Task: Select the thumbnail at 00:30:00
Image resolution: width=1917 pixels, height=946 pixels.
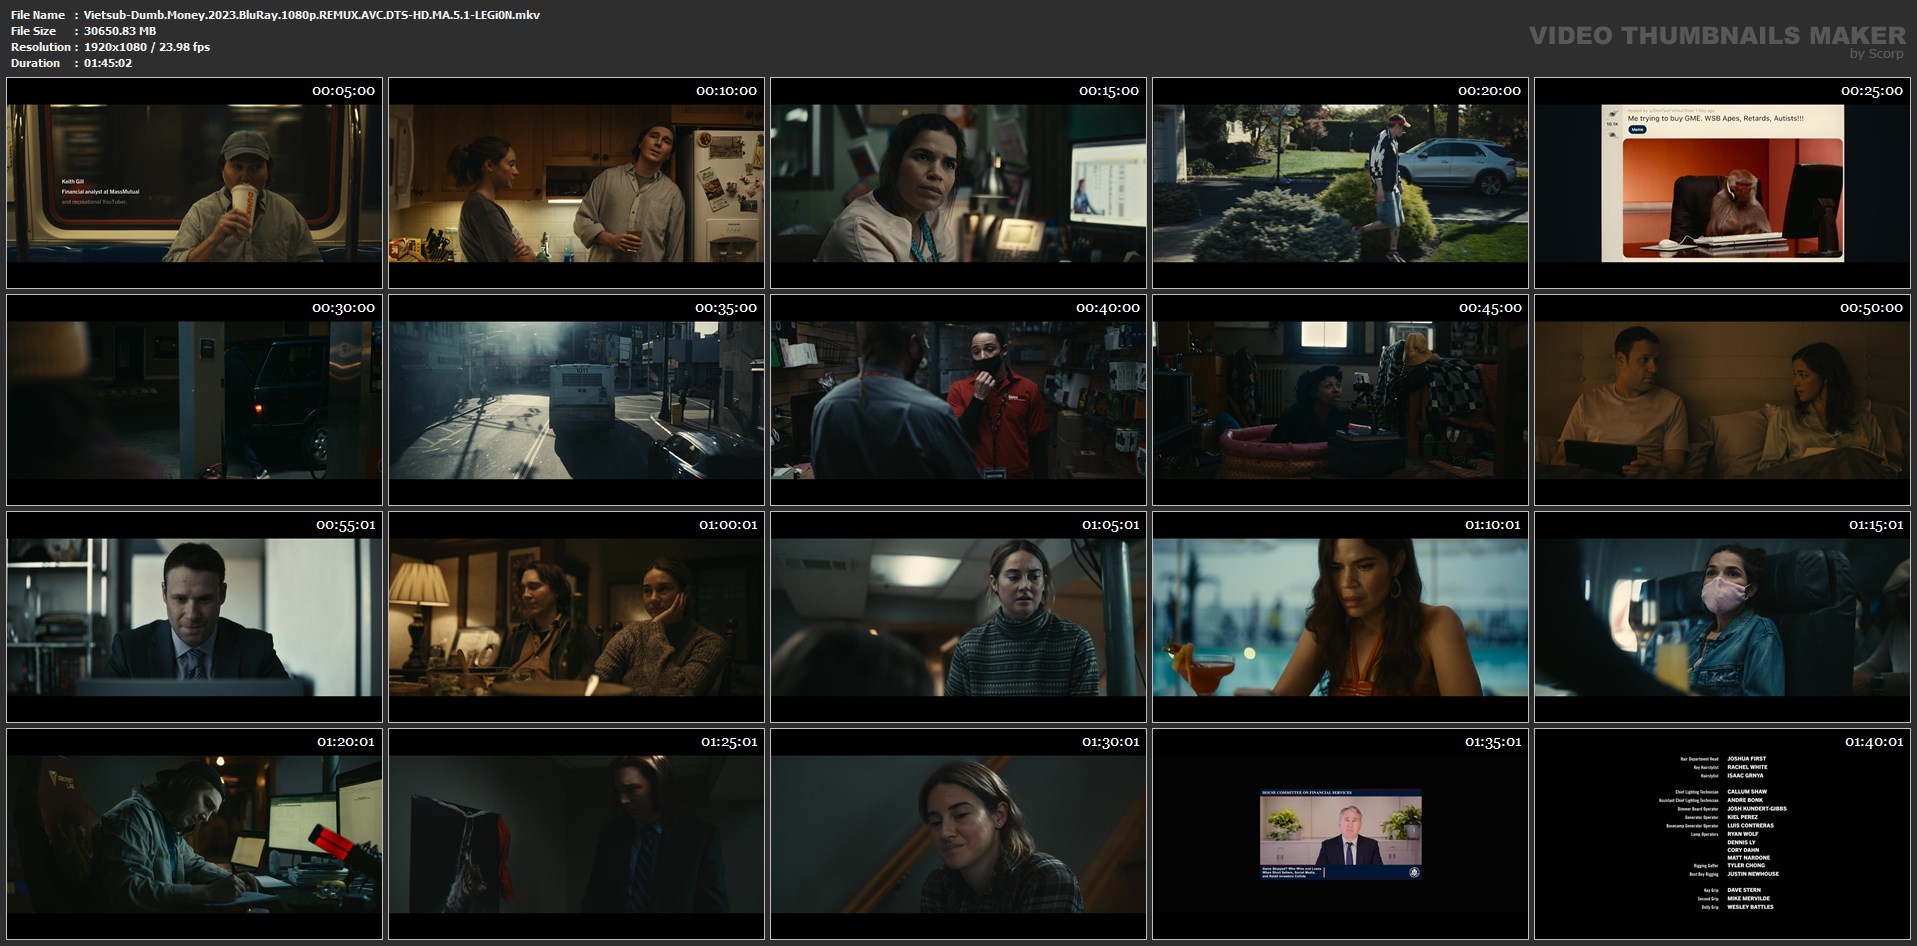Action: 194,400
